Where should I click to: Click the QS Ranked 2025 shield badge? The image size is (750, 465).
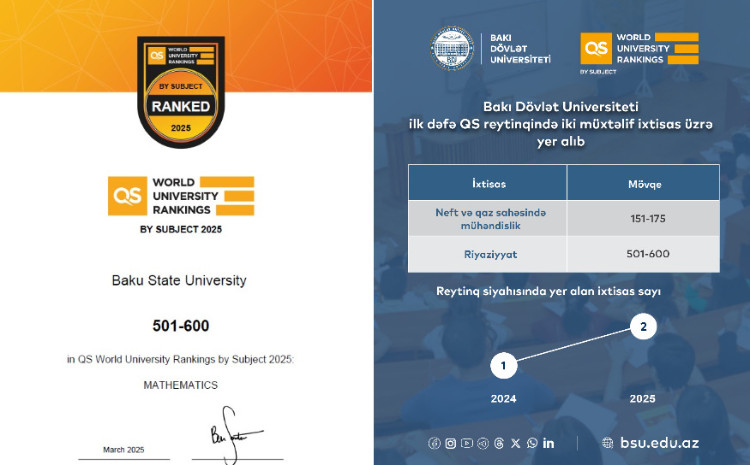(x=180, y=93)
